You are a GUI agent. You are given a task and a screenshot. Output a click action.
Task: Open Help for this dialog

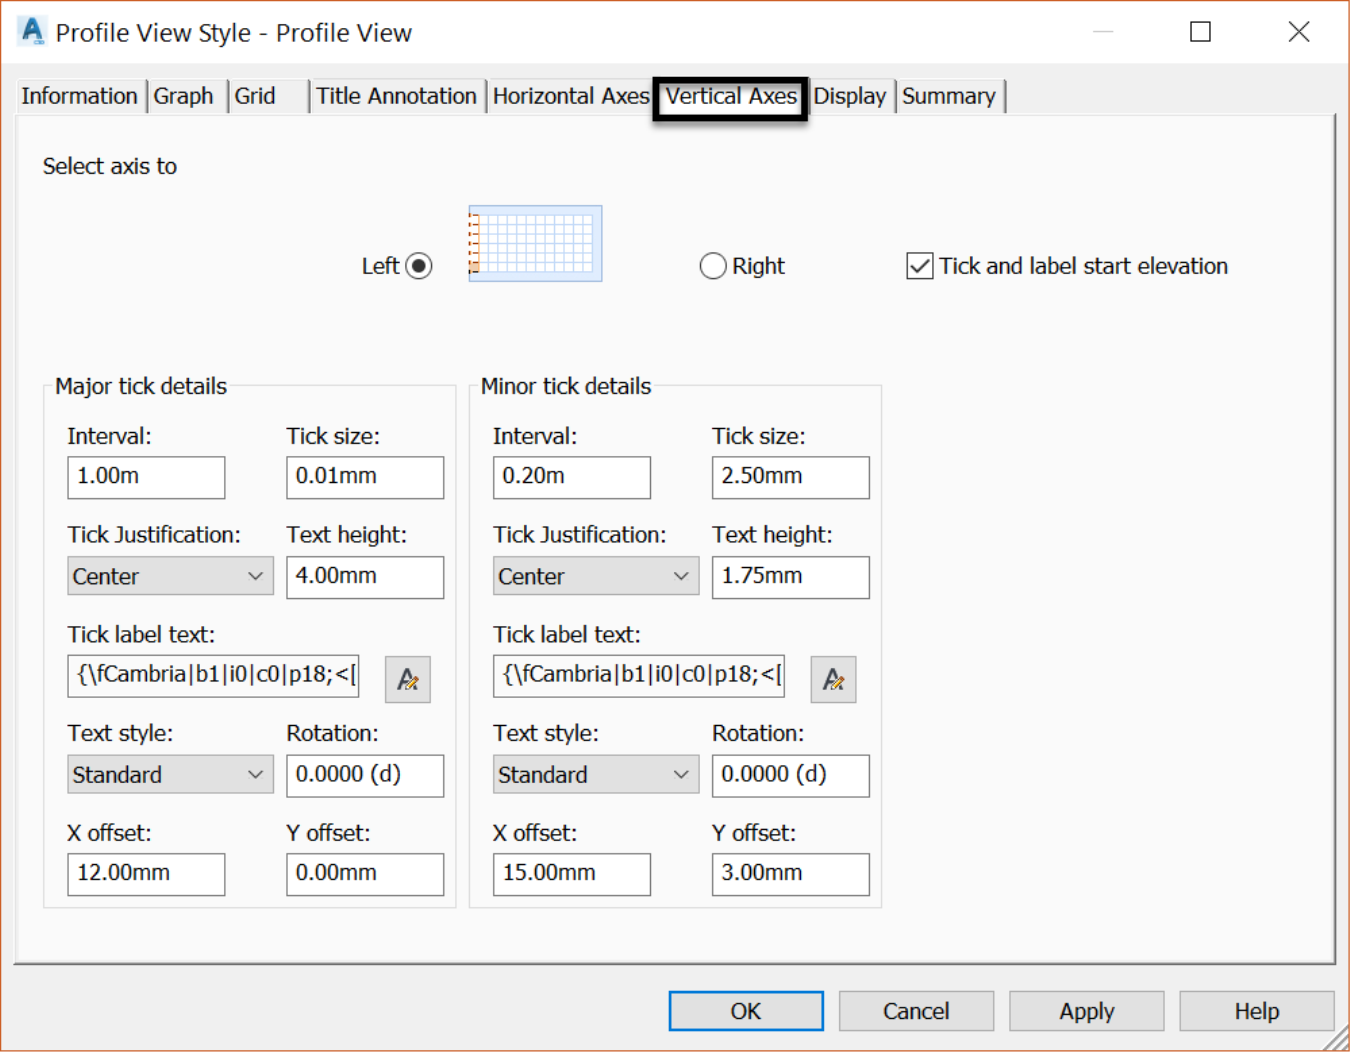[x=1257, y=1011]
